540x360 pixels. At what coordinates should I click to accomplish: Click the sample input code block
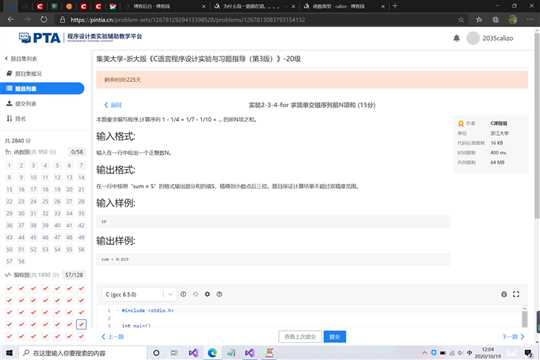pos(273,221)
